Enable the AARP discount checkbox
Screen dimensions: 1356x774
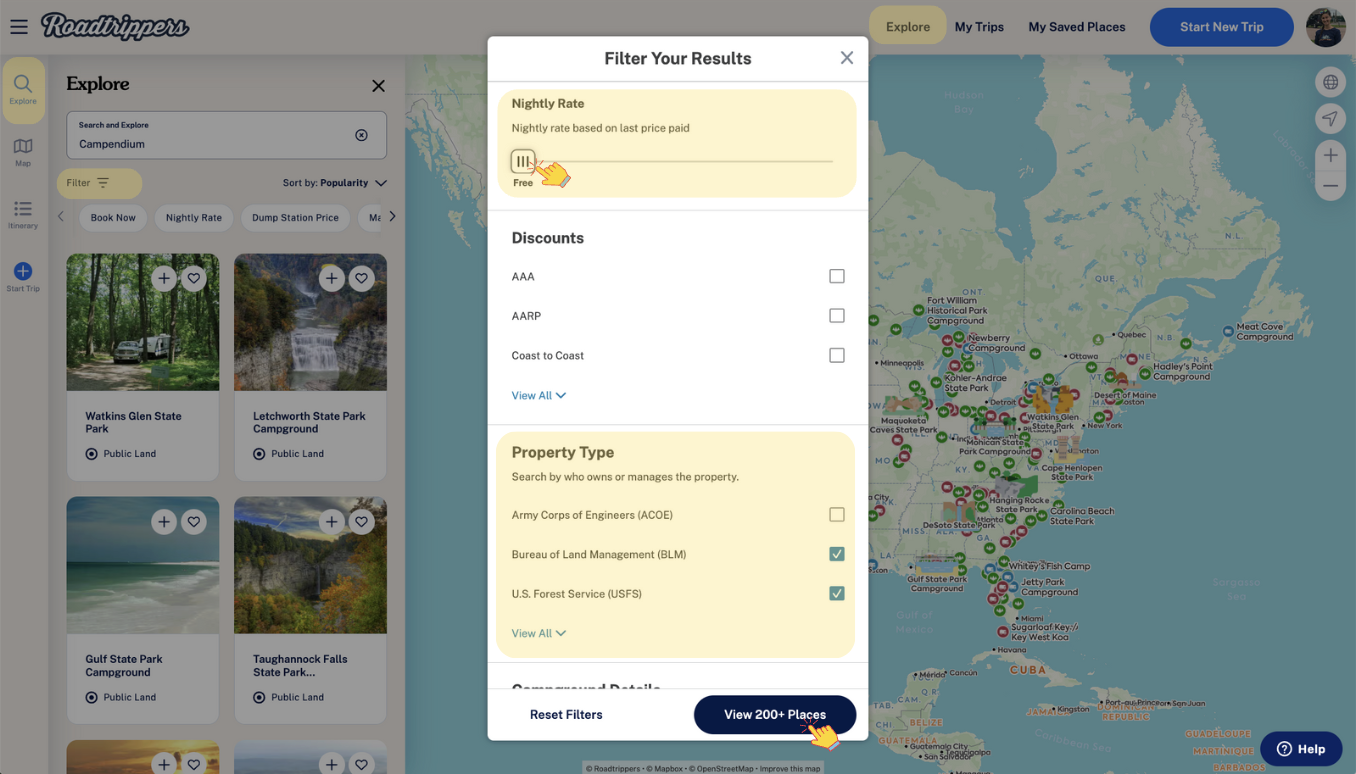click(837, 316)
